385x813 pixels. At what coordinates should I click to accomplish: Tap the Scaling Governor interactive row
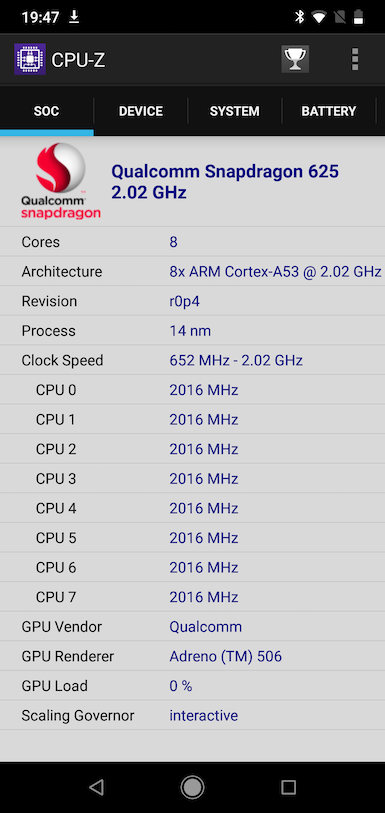pyautogui.click(x=192, y=716)
